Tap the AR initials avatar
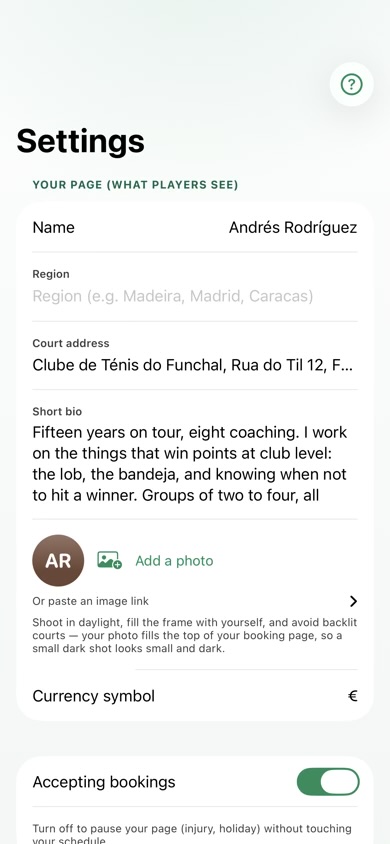This screenshot has height=844, width=390. click(58, 560)
